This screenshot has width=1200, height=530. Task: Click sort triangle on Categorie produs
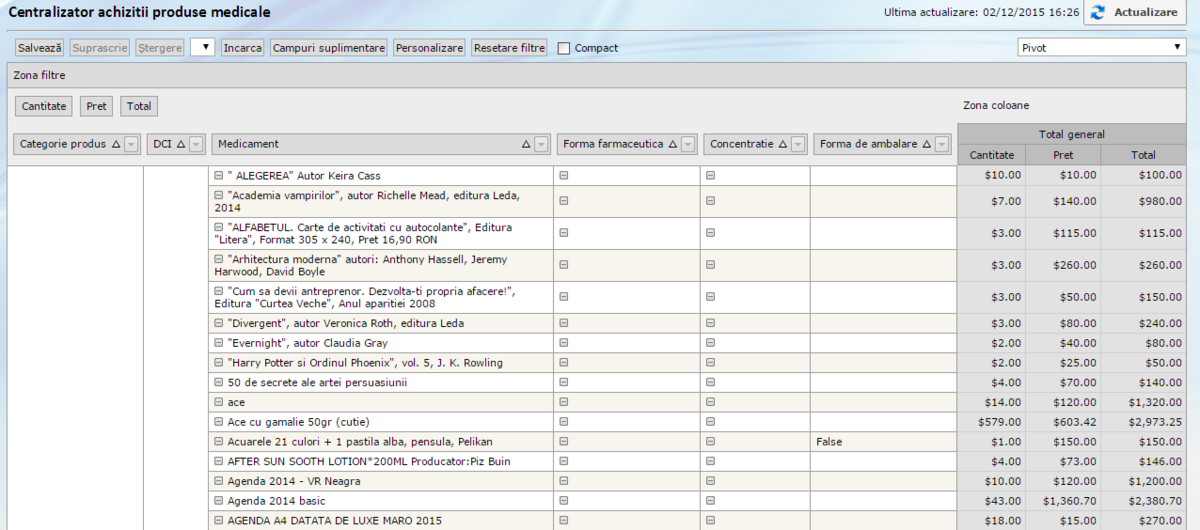[x=116, y=144]
